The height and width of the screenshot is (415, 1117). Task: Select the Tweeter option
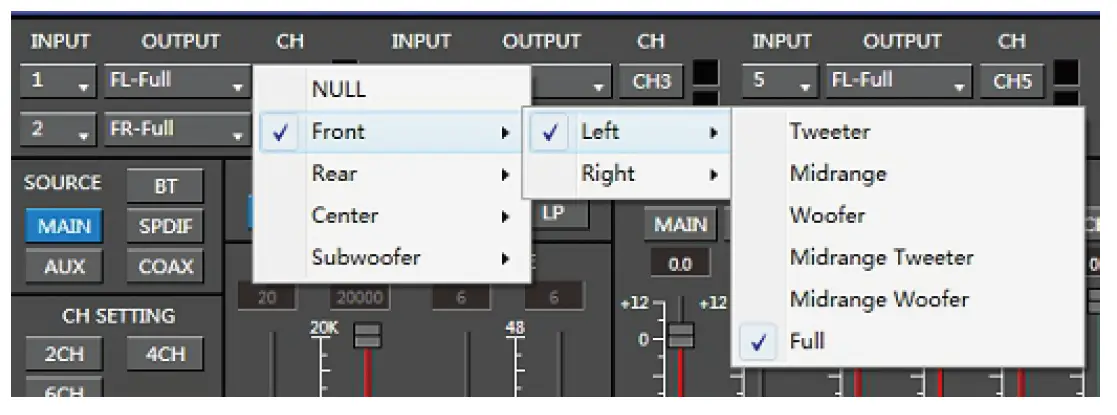coord(829,131)
